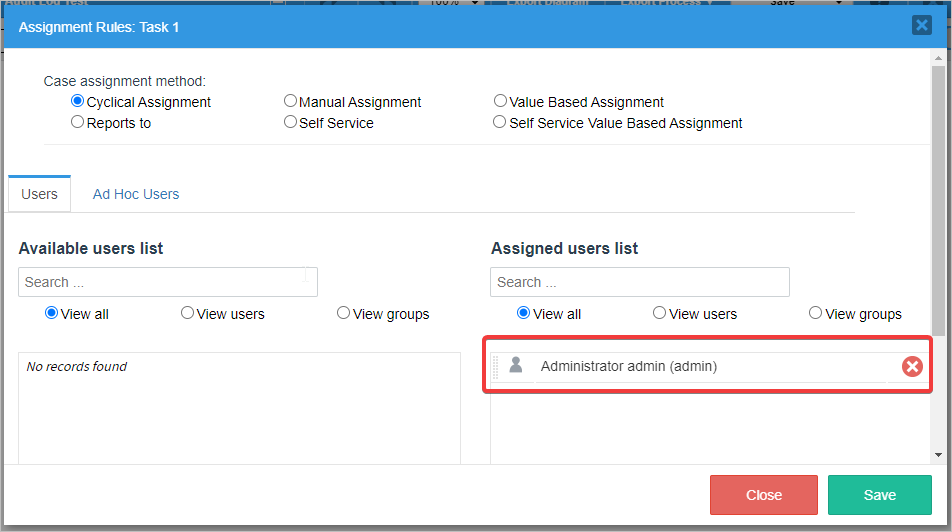
Task: Click the user icon beside Administrator admin
Action: coord(516,365)
